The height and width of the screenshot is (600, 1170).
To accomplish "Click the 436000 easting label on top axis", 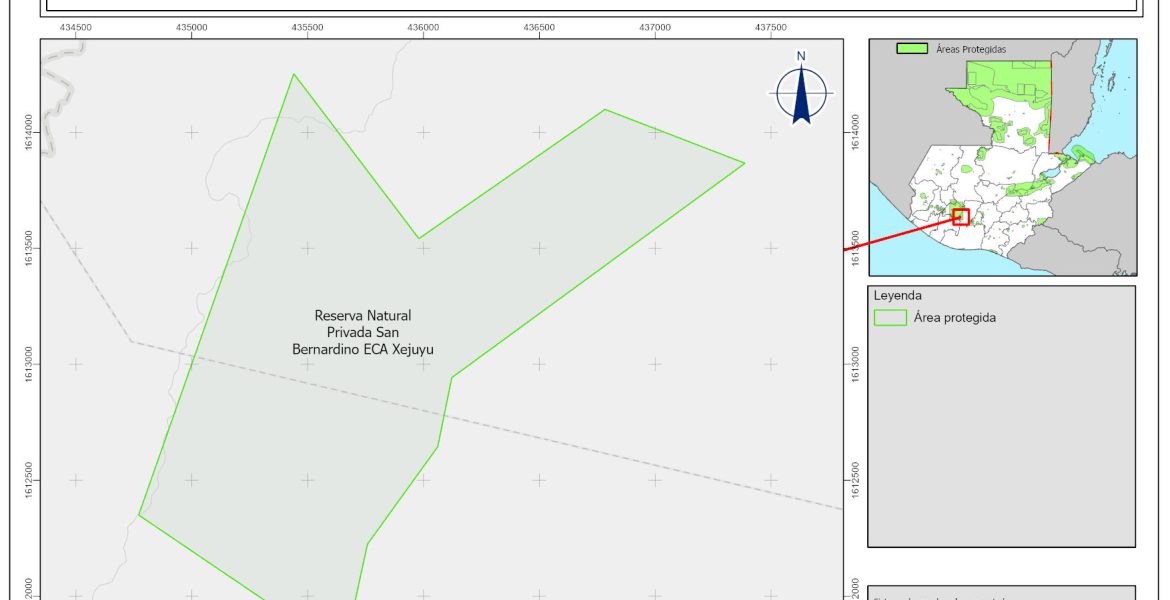I will (423, 28).
